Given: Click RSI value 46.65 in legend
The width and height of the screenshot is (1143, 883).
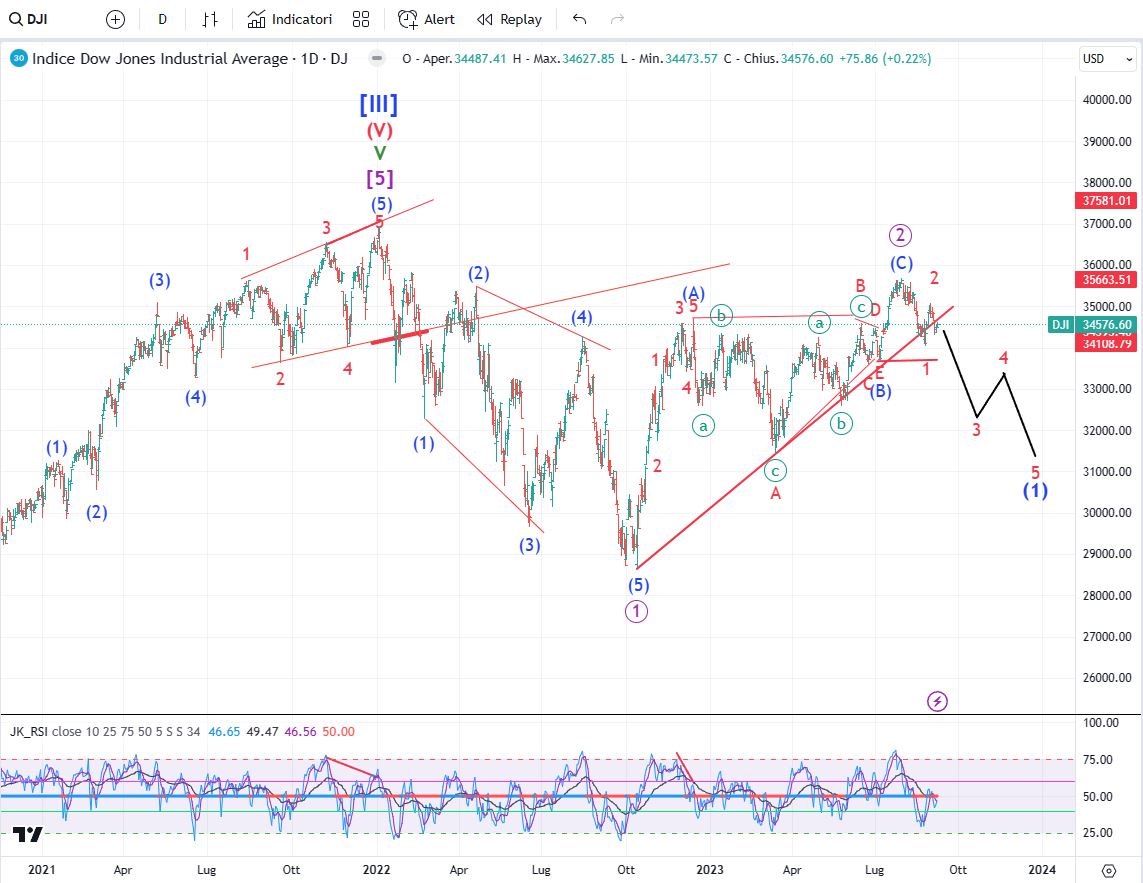Looking at the screenshot, I should click(224, 731).
